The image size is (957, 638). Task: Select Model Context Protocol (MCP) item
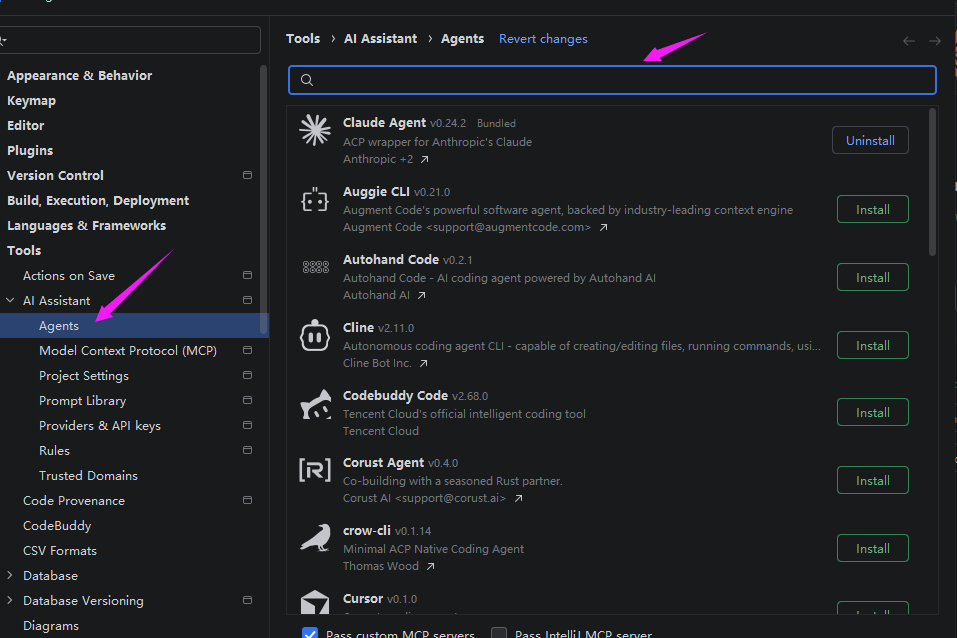pos(128,350)
